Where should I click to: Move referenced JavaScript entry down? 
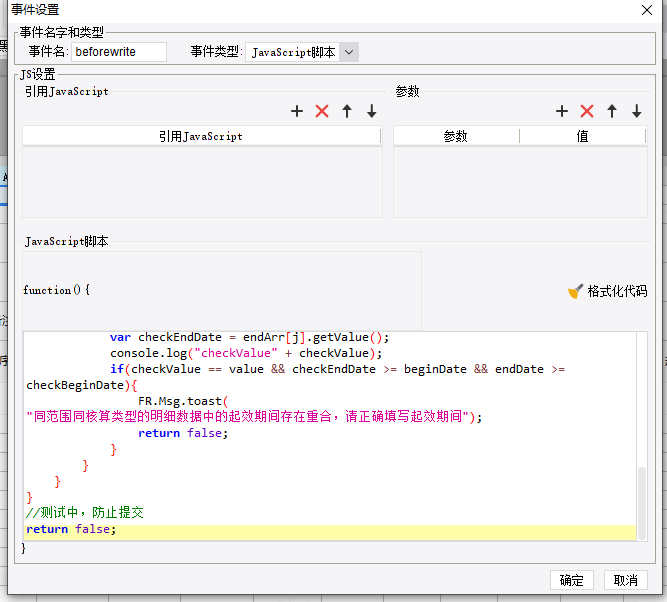pyautogui.click(x=372, y=111)
